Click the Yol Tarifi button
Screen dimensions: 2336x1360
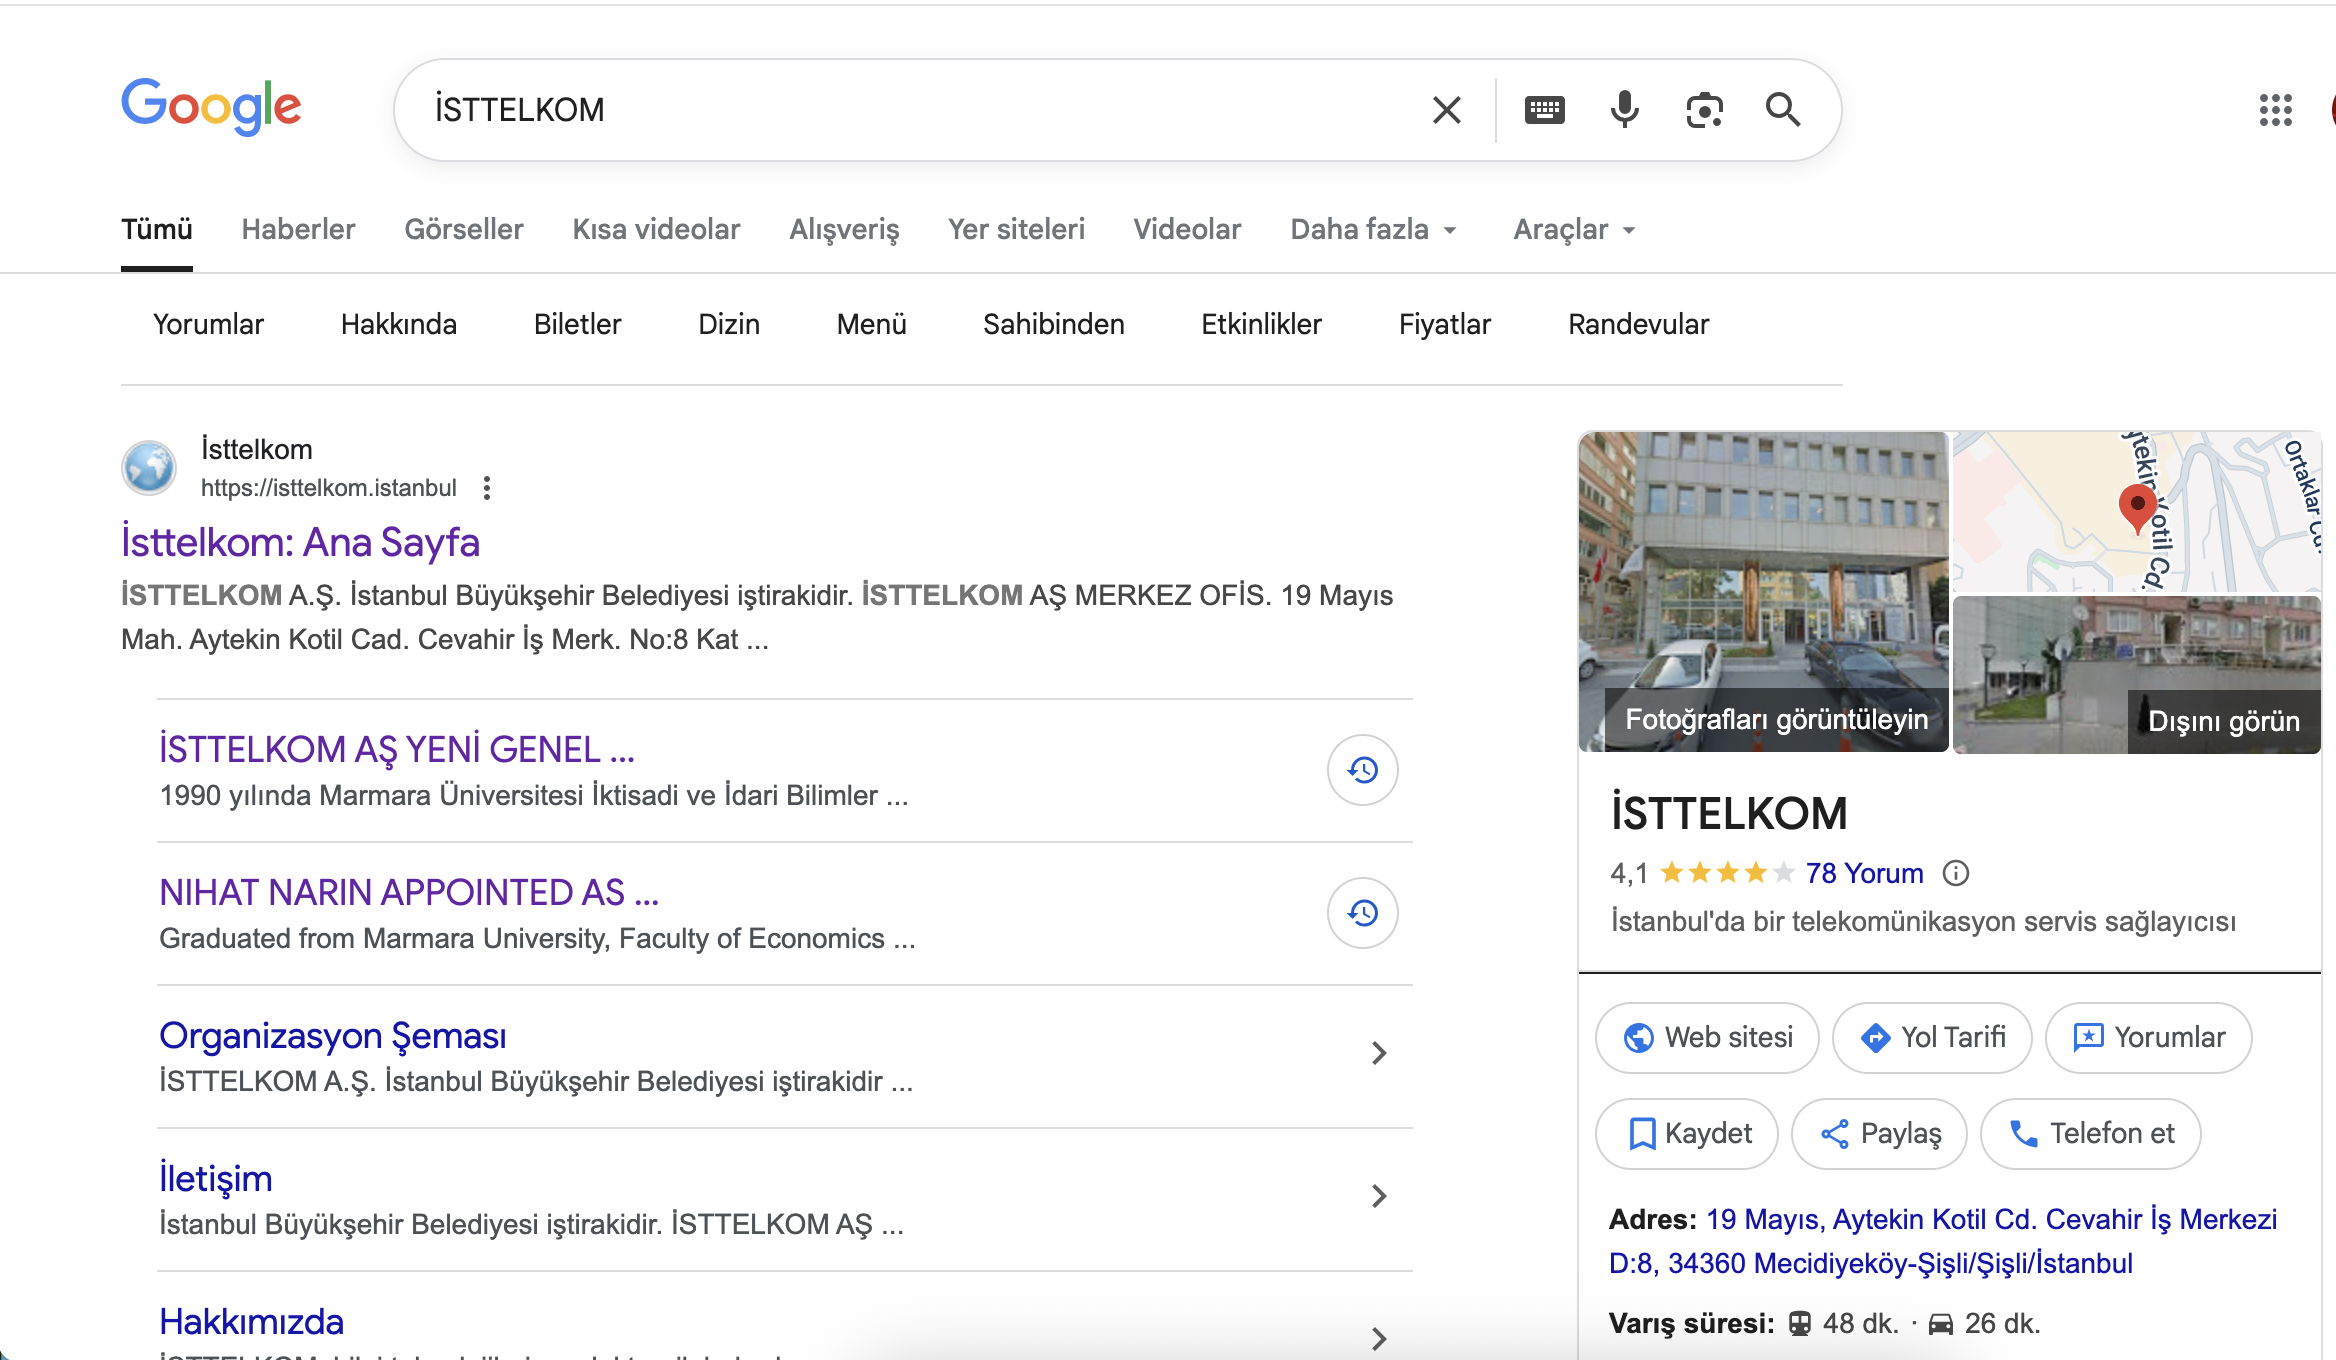click(x=1932, y=1038)
